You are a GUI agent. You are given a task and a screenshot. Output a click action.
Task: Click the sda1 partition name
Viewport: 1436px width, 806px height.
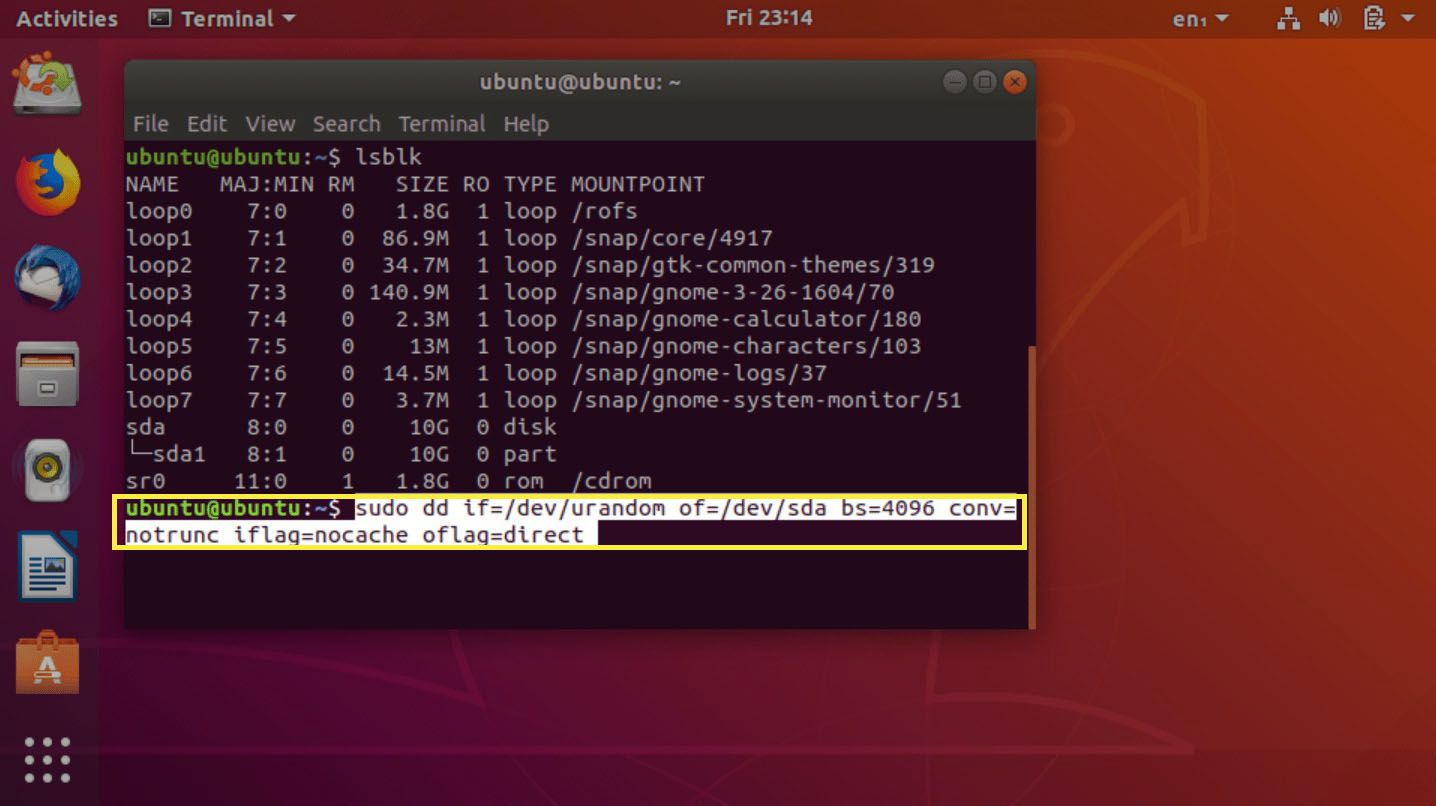[x=179, y=454]
